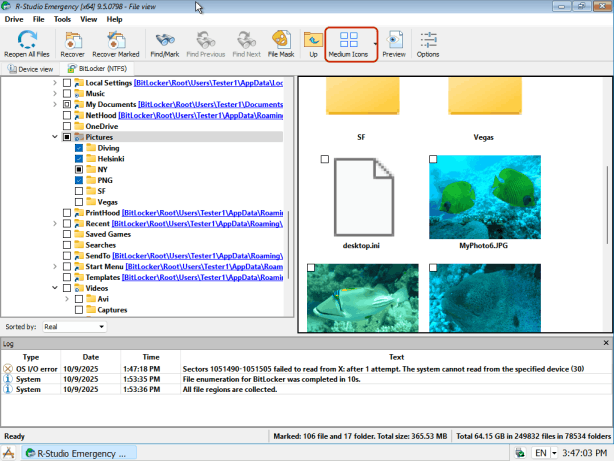Go up one folder level with Up icon
The height and width of the screenshot is (461, 614).
[313, 40]
